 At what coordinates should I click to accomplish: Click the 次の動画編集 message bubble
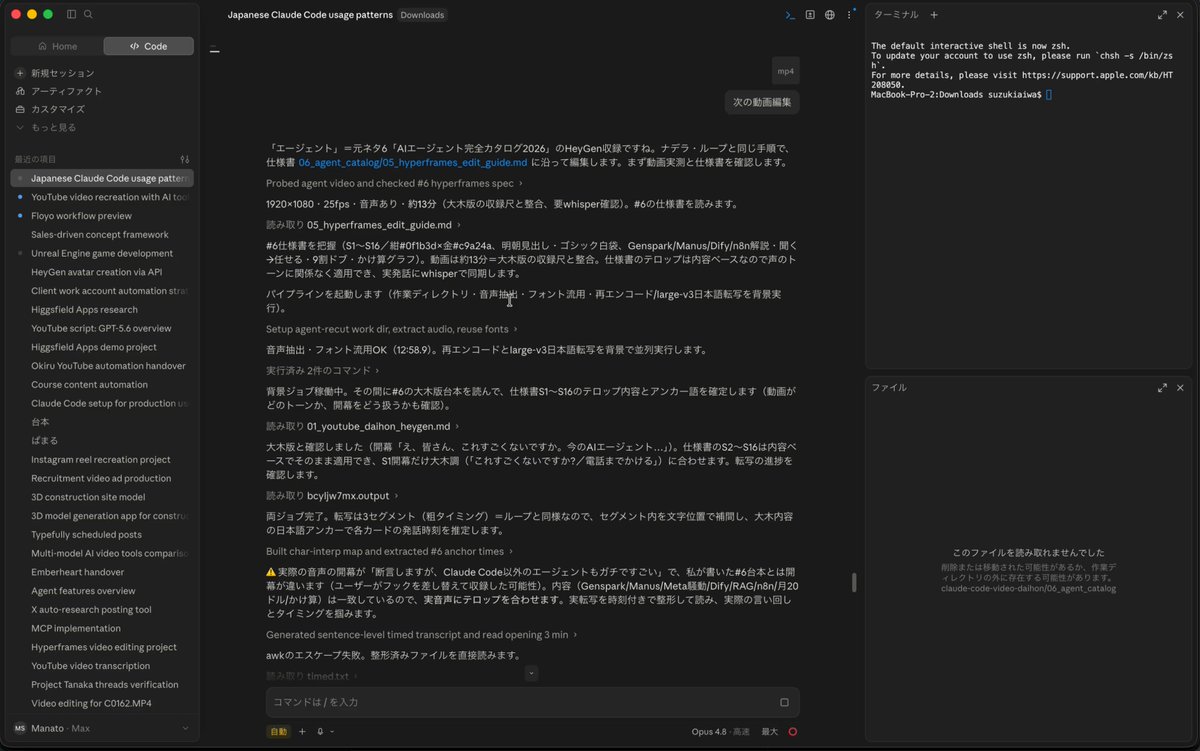(x=762, y=102)
